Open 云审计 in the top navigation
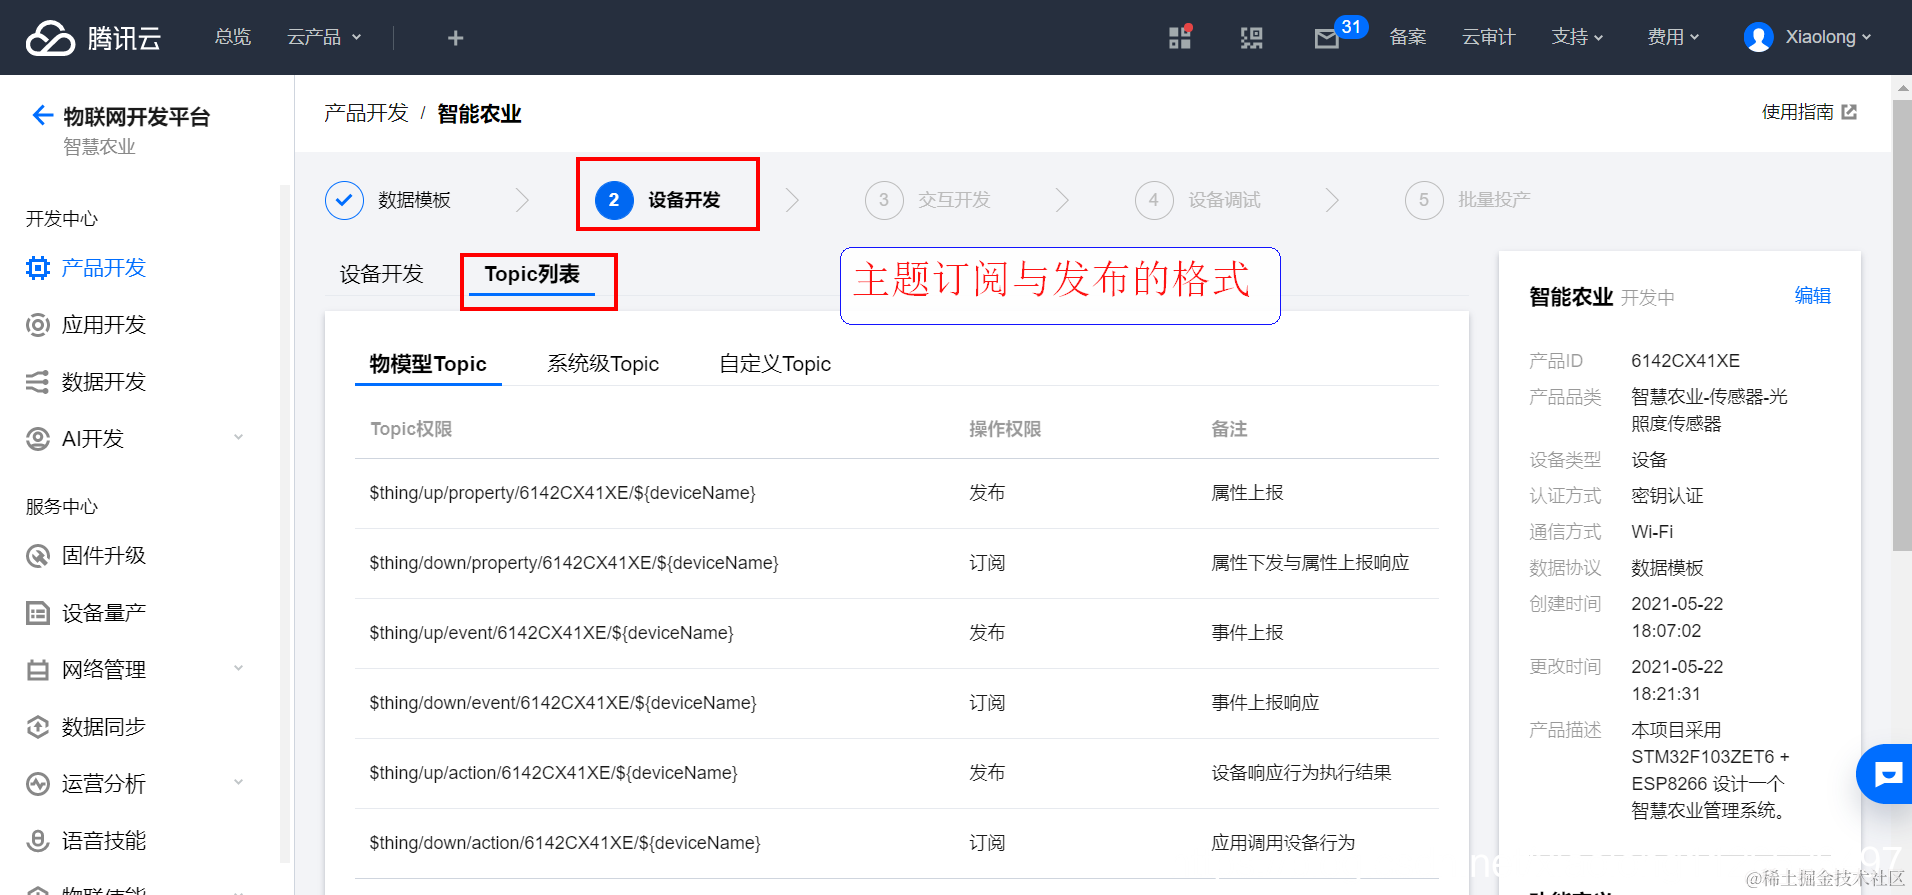Screen dimensions: 1912x895 (1489, 37)
